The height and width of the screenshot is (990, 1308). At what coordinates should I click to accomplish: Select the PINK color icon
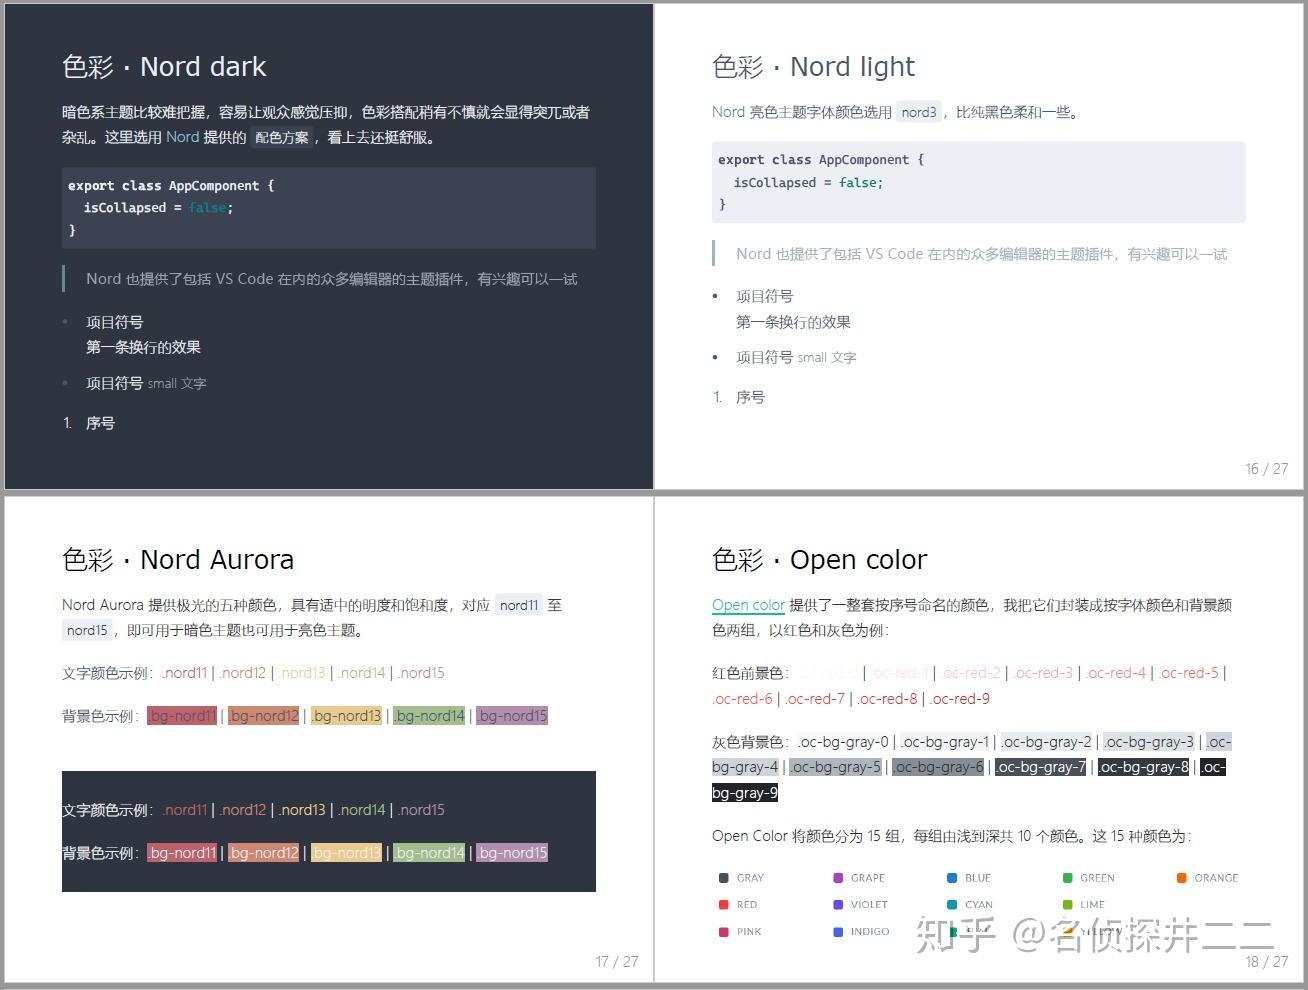[x=724, y=931]
